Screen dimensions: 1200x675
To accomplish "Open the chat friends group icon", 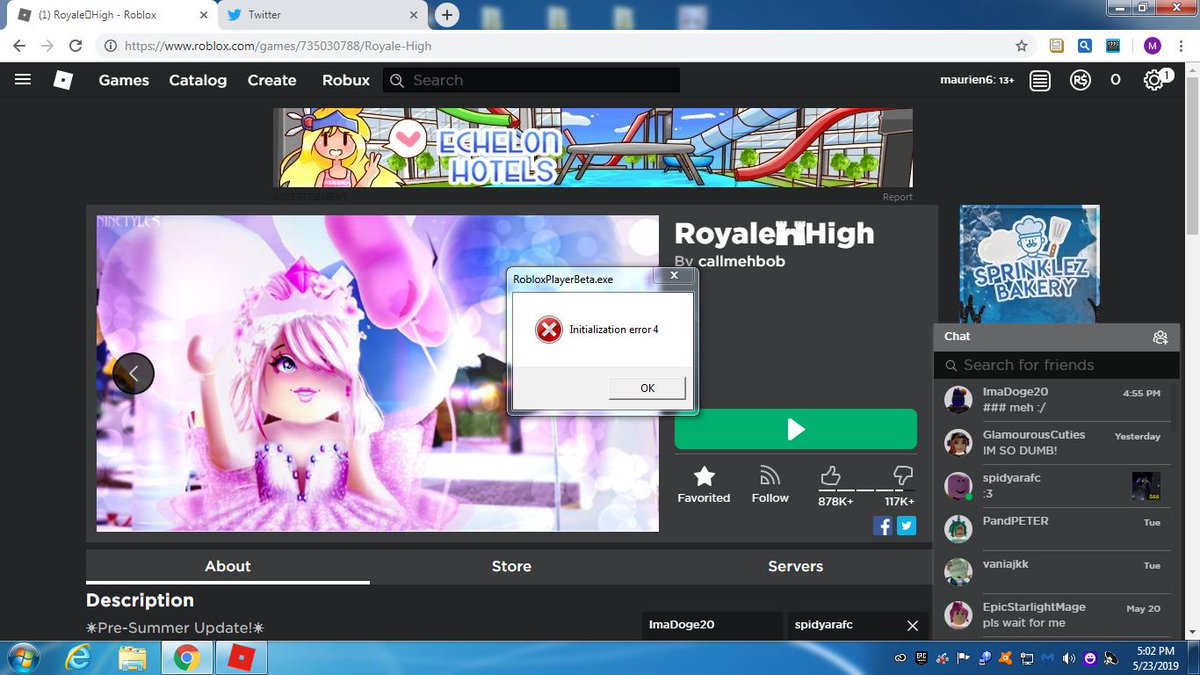I will tap(1160, 337).
